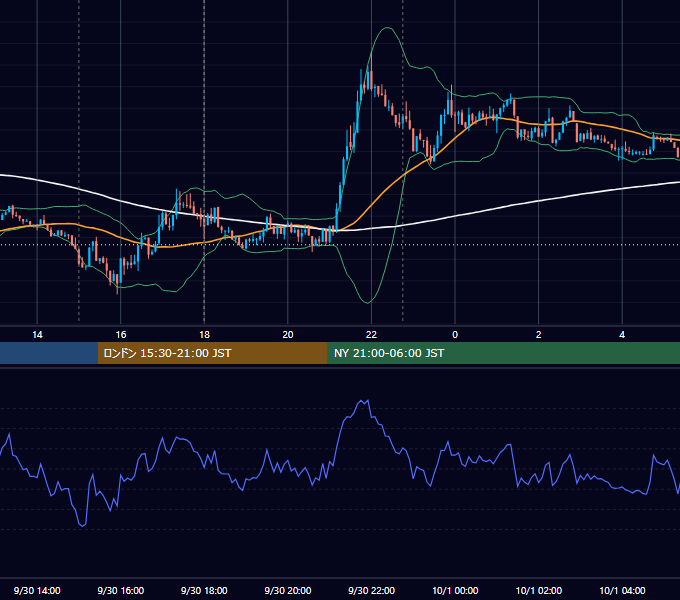The image size is (680, 600).
Task: Click the '9/30 22:00' date label
Action: tap(372, 590)
